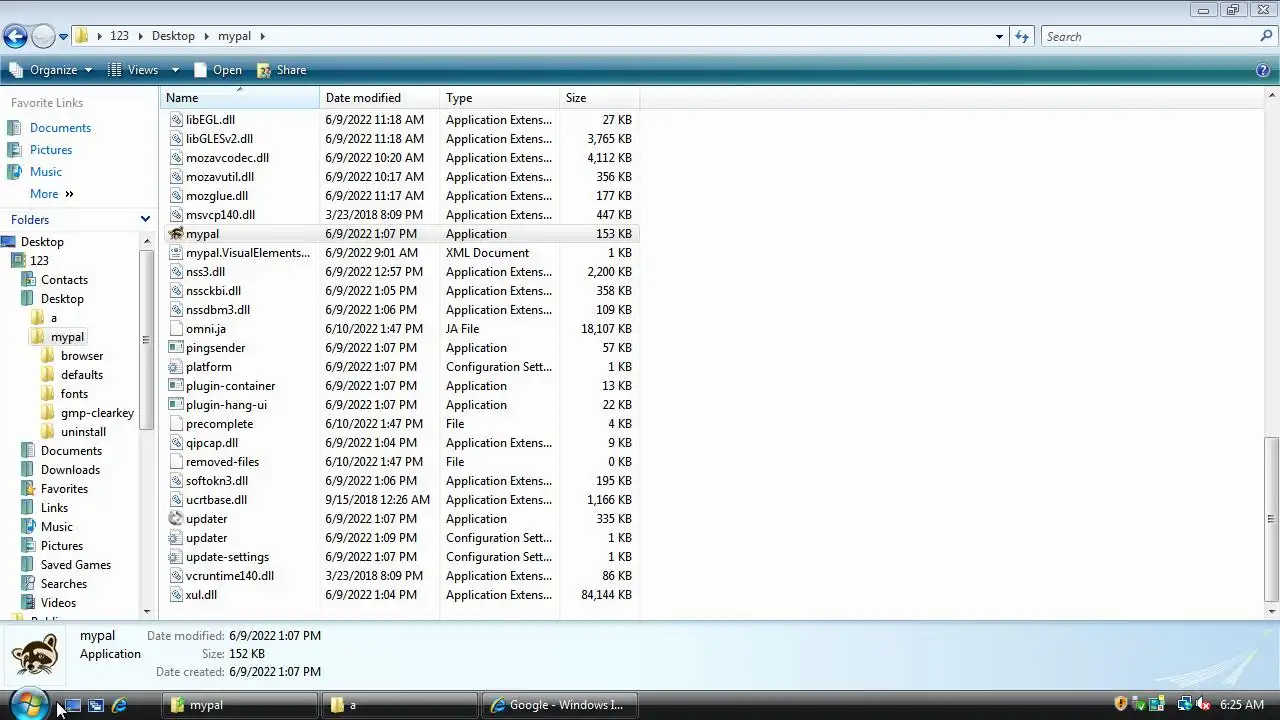Select the updater application icon

pyautogui.click(x=176, y=519)
